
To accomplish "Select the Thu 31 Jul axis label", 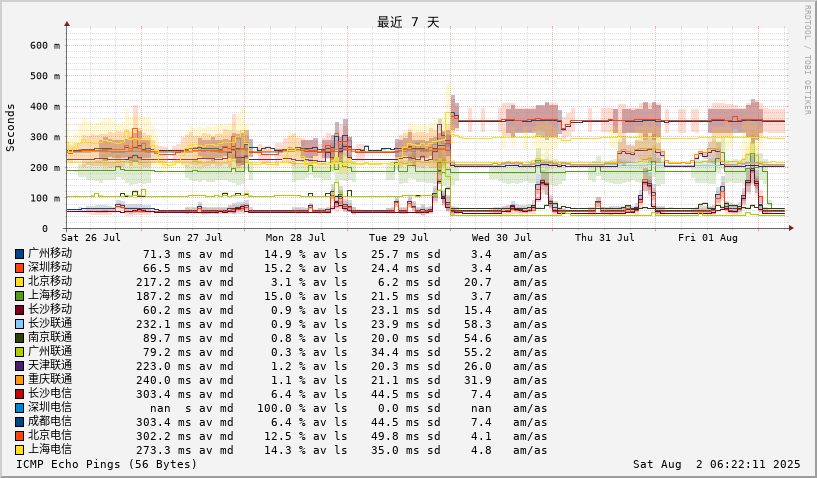I will pos(604,238).
